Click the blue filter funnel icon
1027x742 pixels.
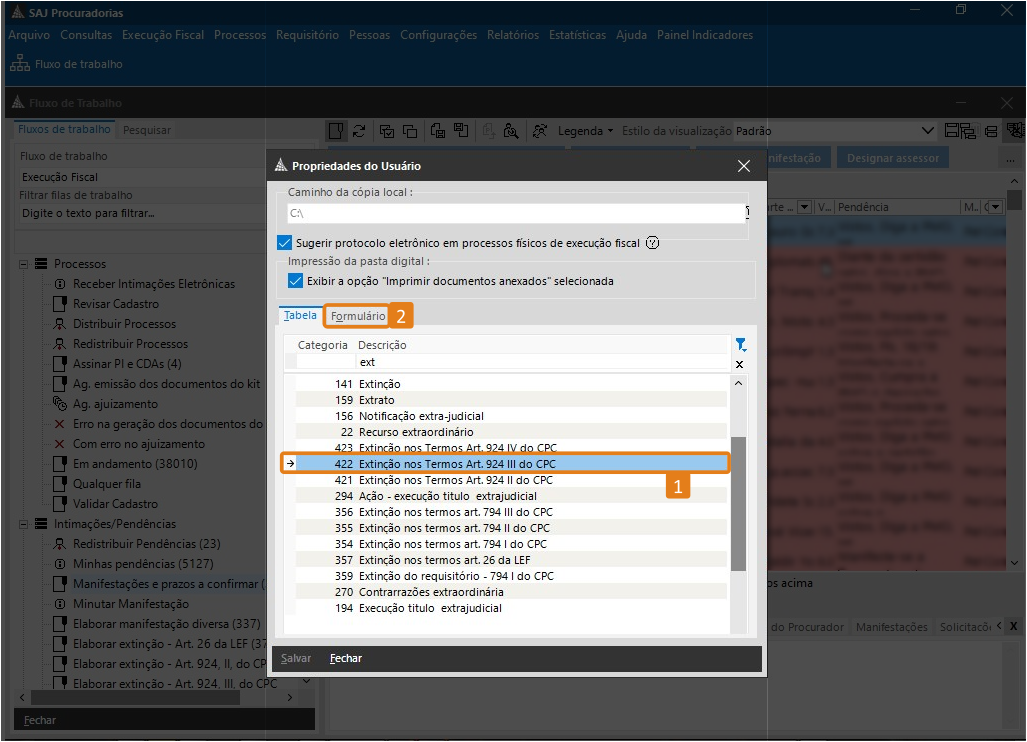tap(740, 345)
